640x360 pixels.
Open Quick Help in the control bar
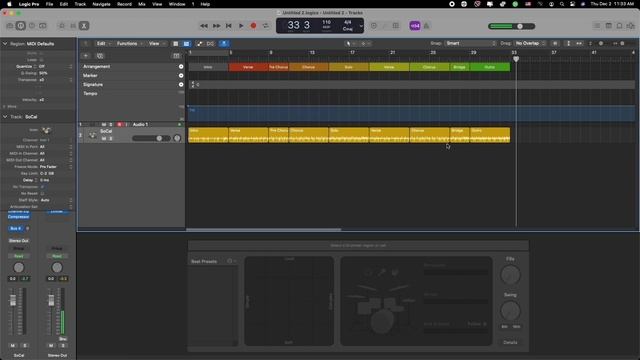tap(32, 26)
